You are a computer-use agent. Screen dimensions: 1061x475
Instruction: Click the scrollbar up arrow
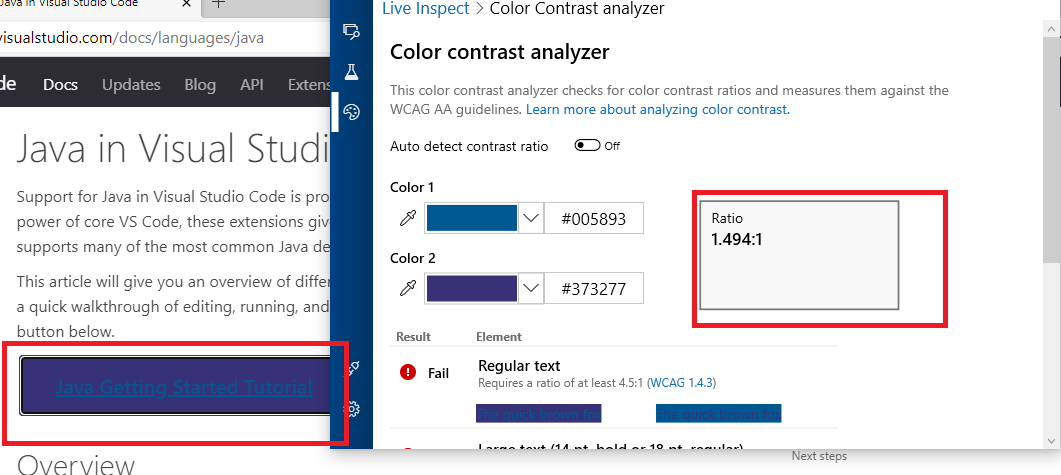point(1051,28)
